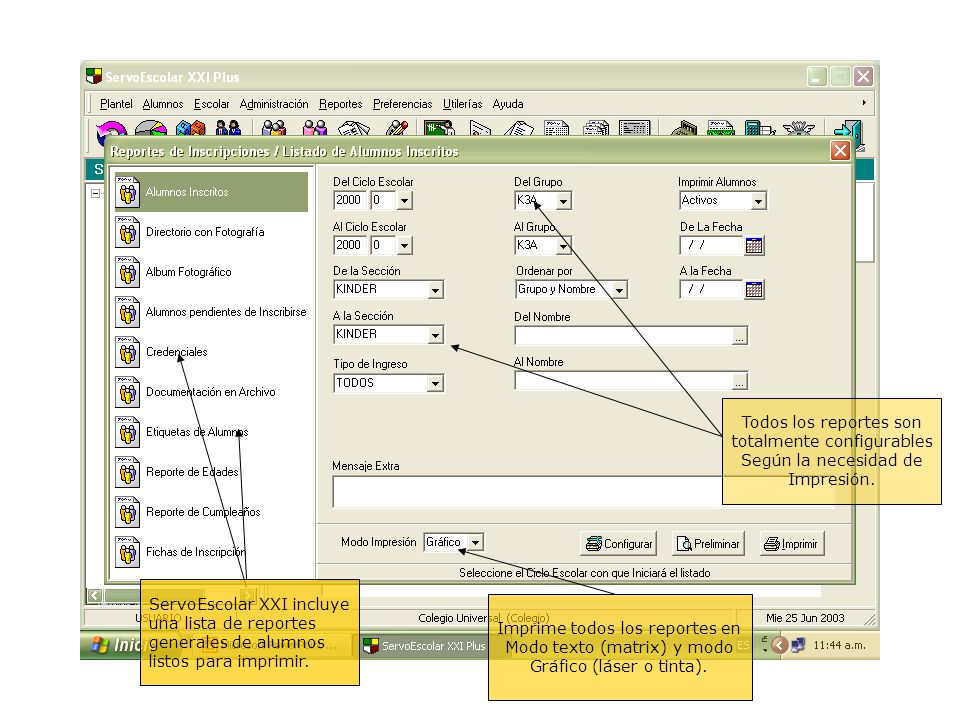This screenshot has height=720, width=960.
Task: Open the Modo Impresión dropdown
Action: [x=476, y=542]
